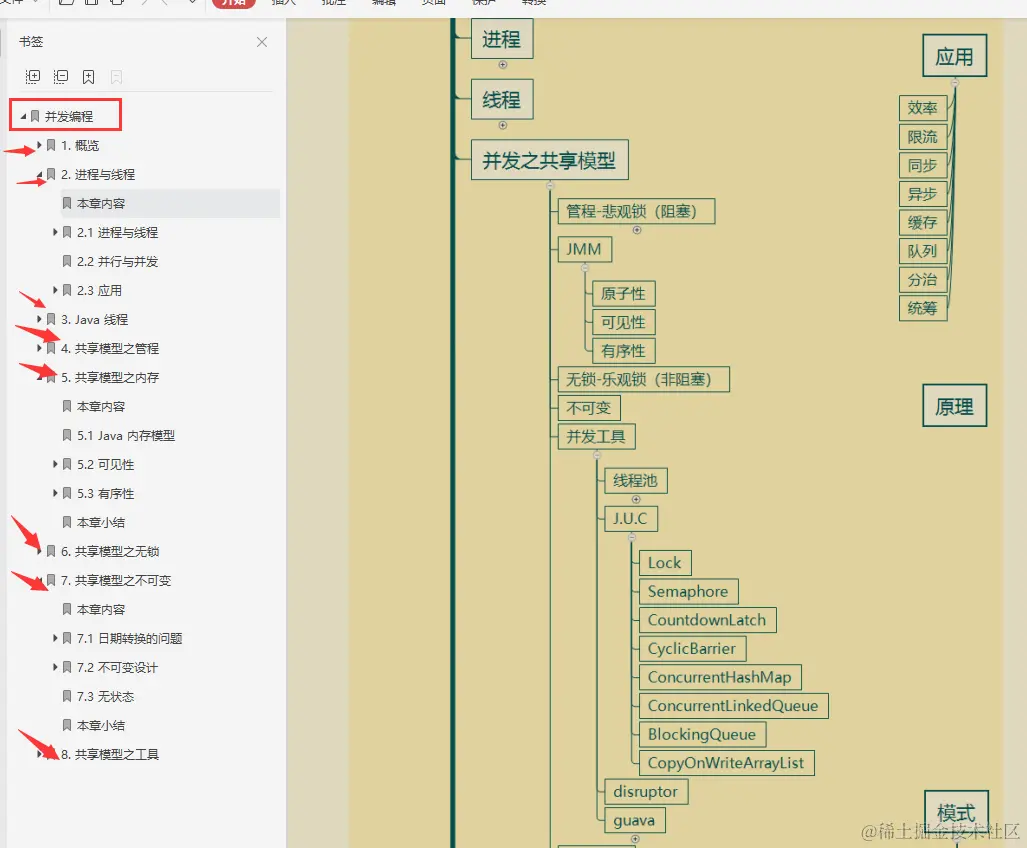Open the 文件 menu dropdown arrow
The width and height of the screenshot is (1027, 848).
tap(38, 3)
